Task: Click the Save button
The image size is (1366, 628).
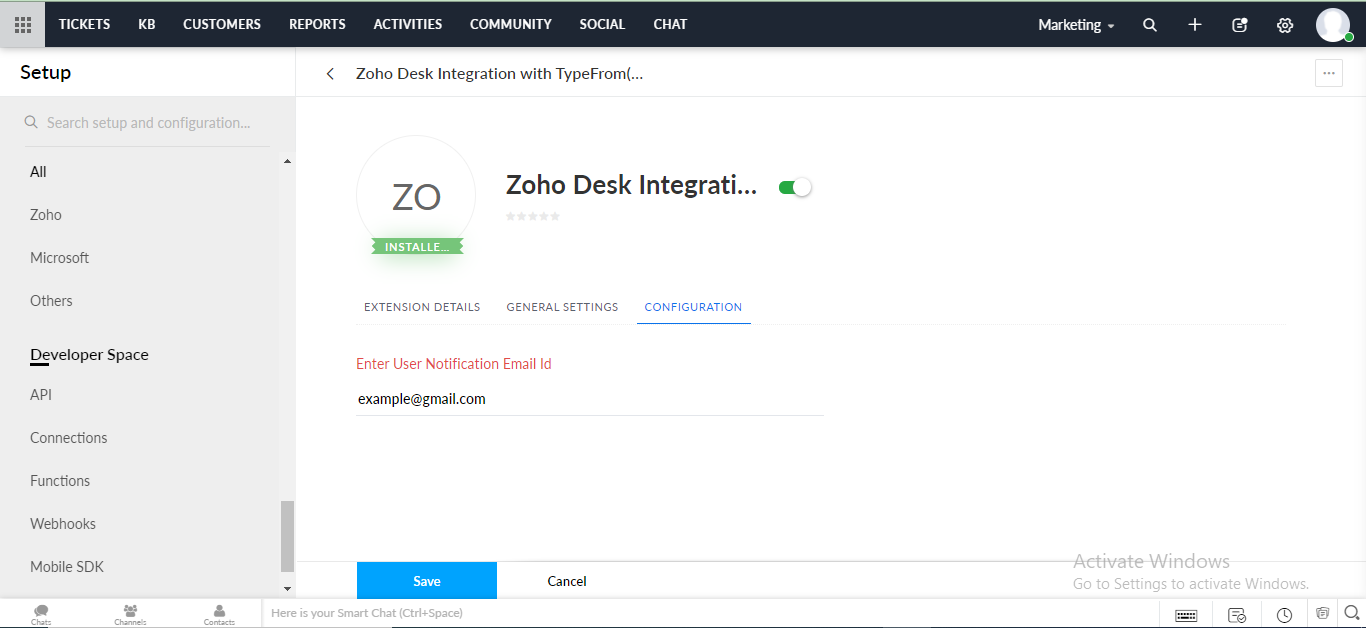Action: [x=427, y=581]
